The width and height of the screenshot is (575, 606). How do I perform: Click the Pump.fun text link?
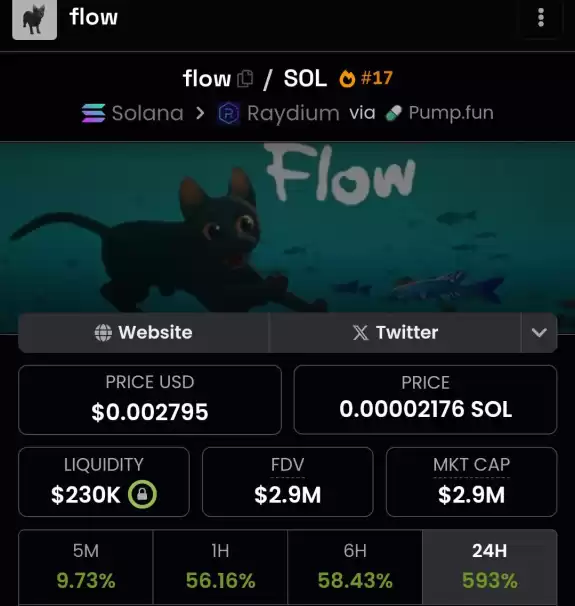pyautogui.click(x=451, y=113)
